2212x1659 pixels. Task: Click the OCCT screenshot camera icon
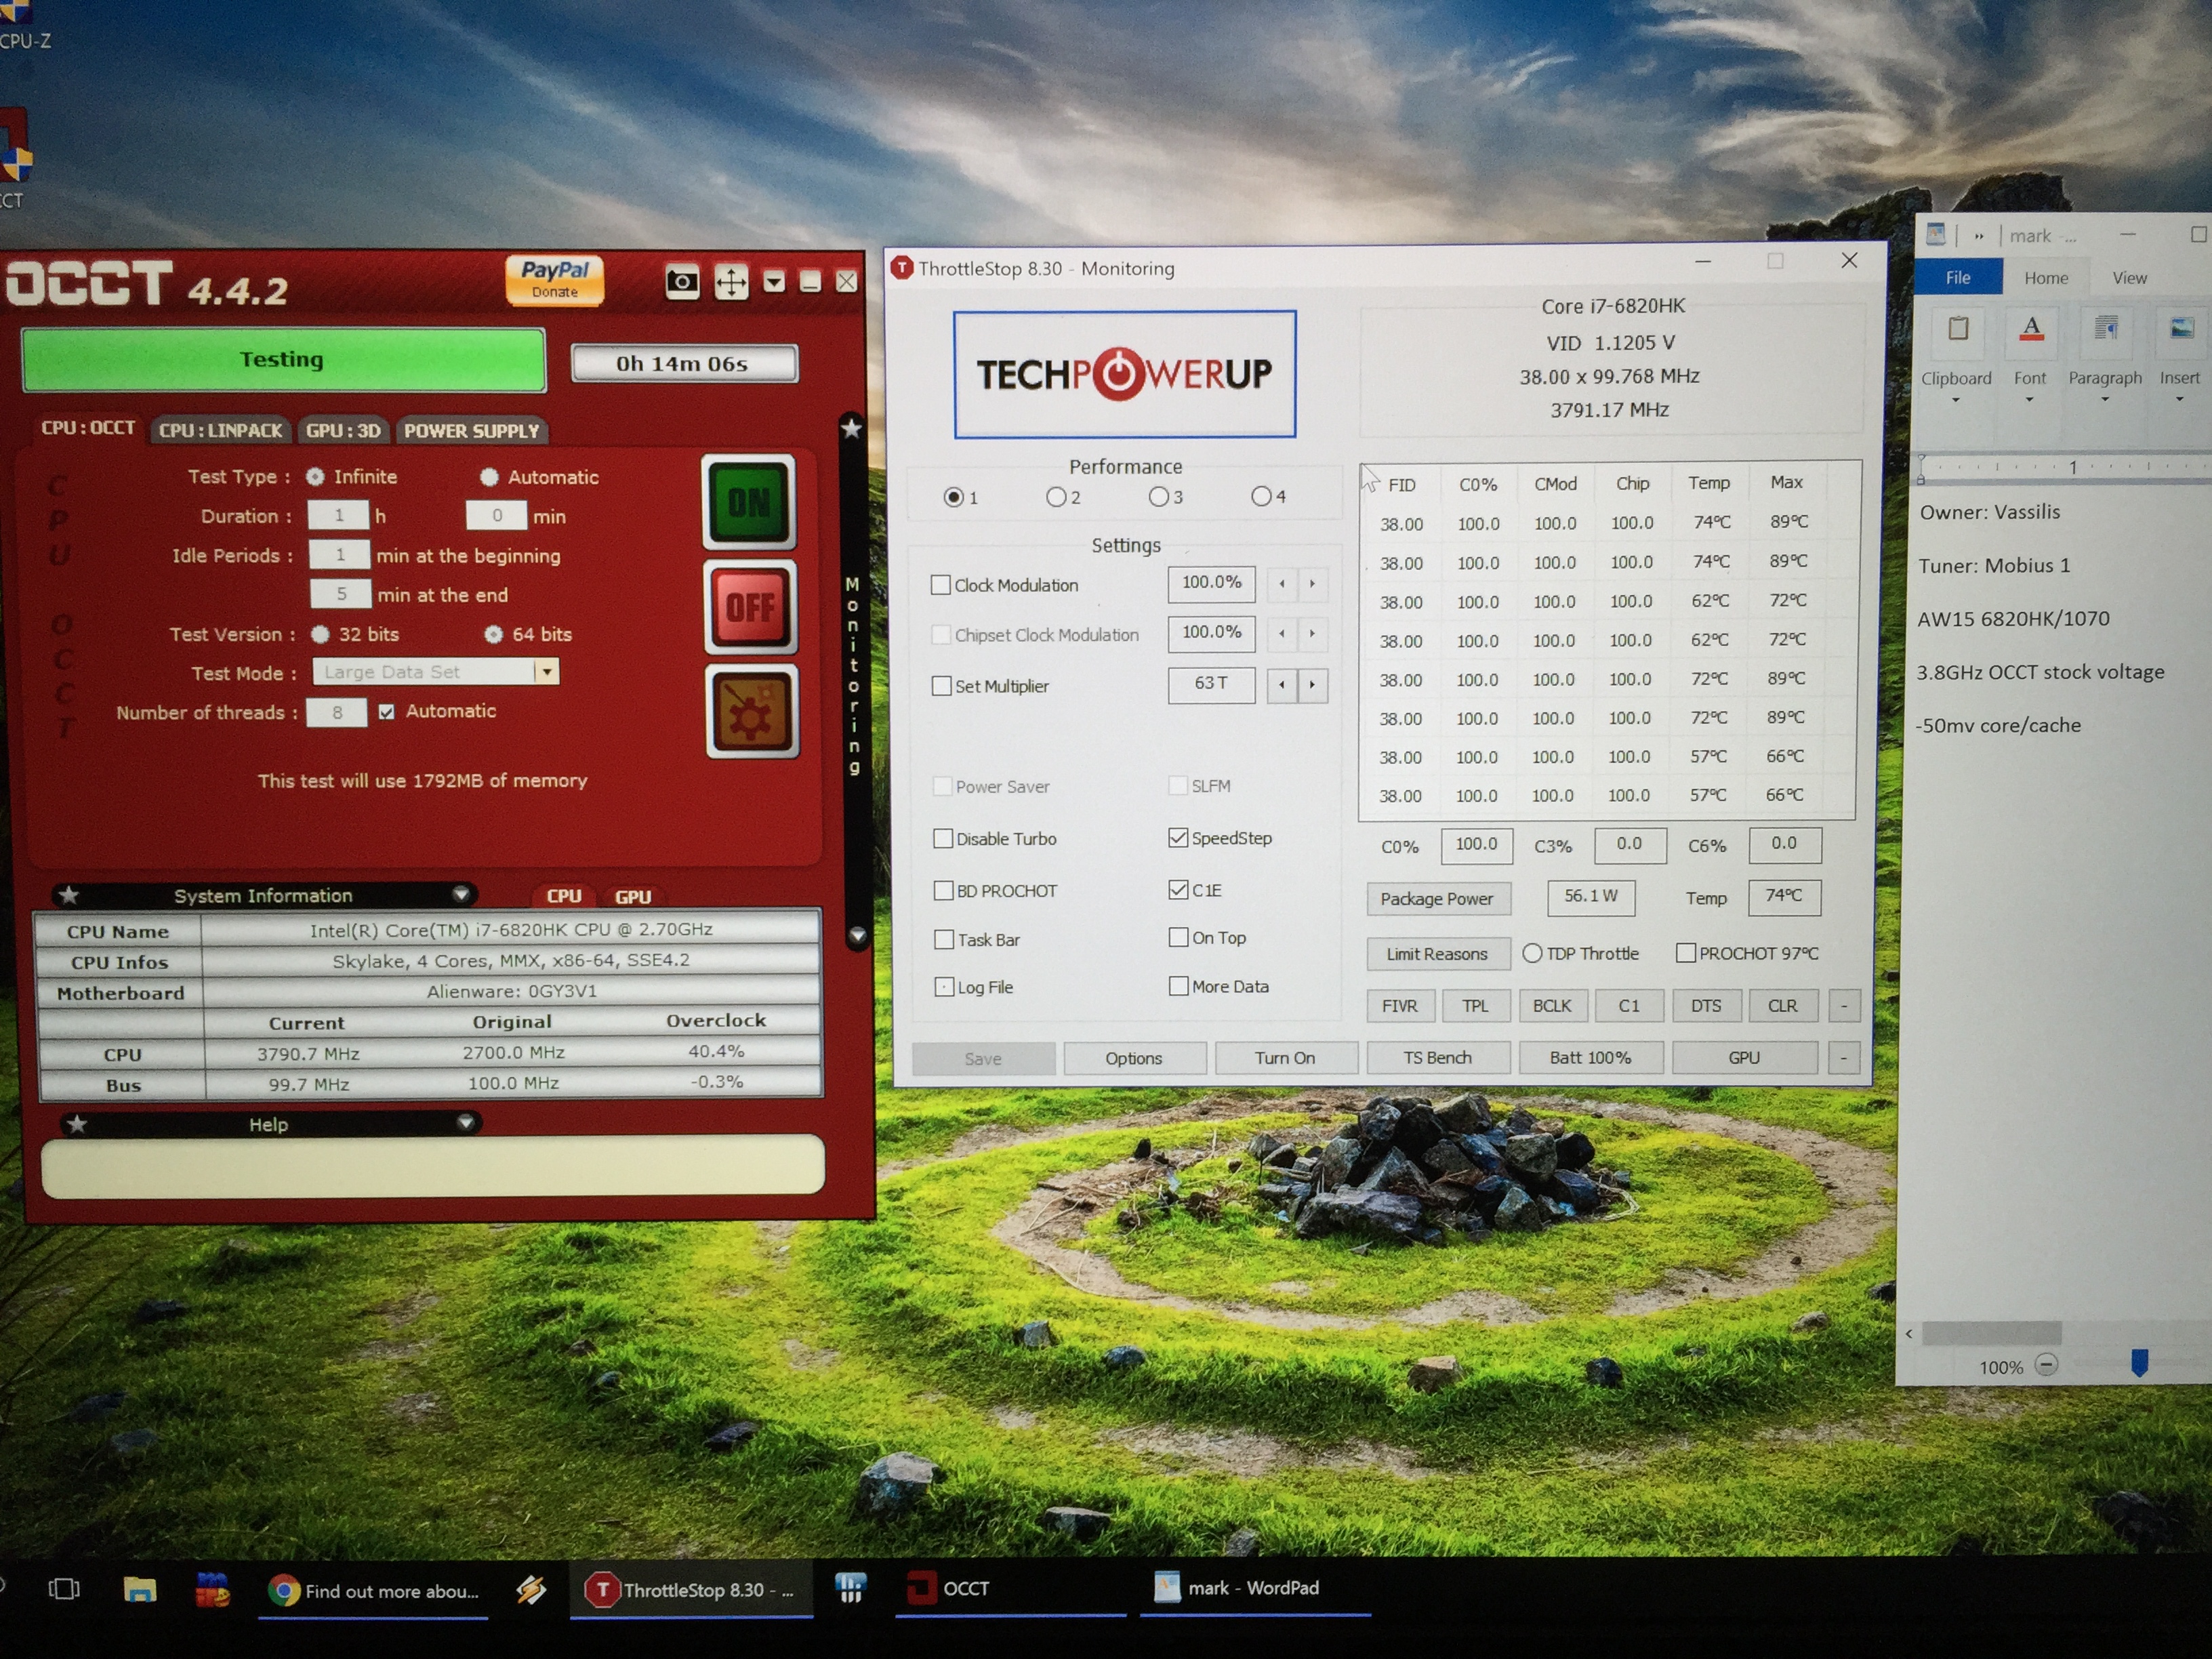tap(682, 282)
